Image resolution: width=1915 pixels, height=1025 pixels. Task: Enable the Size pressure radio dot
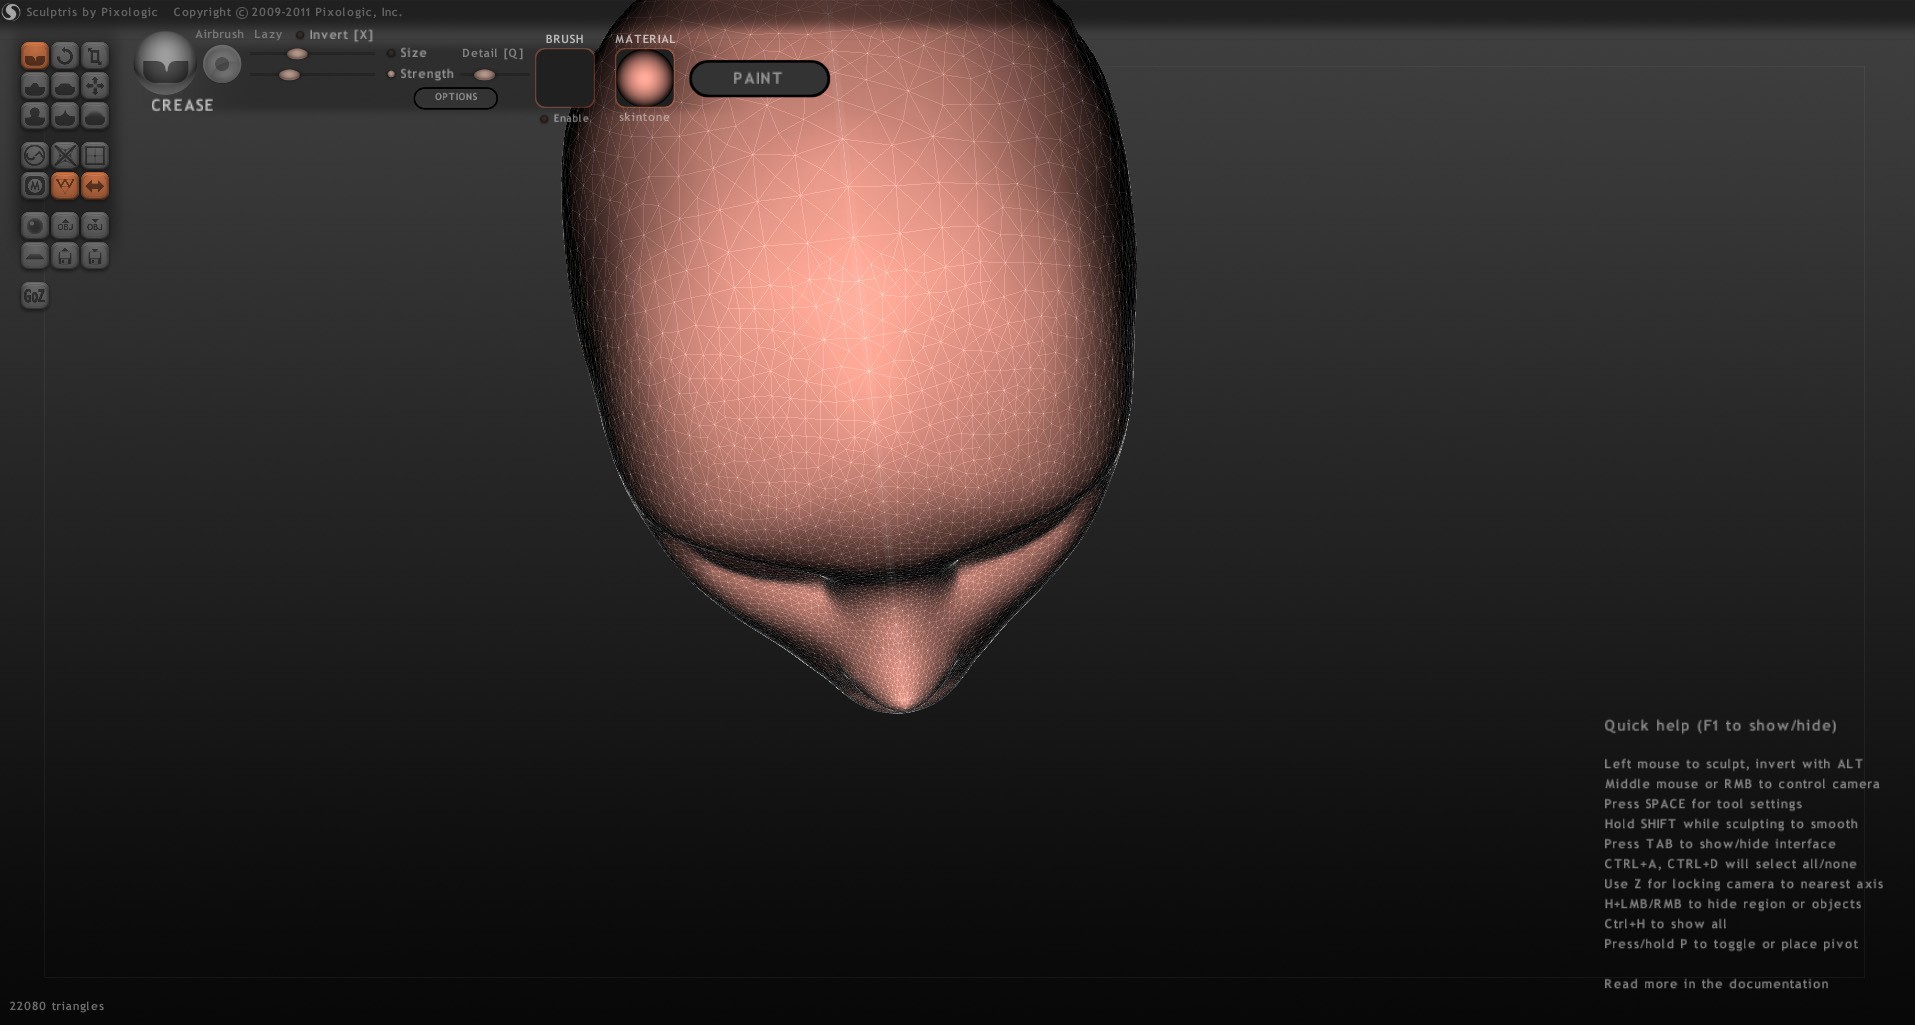pos(391,53)
